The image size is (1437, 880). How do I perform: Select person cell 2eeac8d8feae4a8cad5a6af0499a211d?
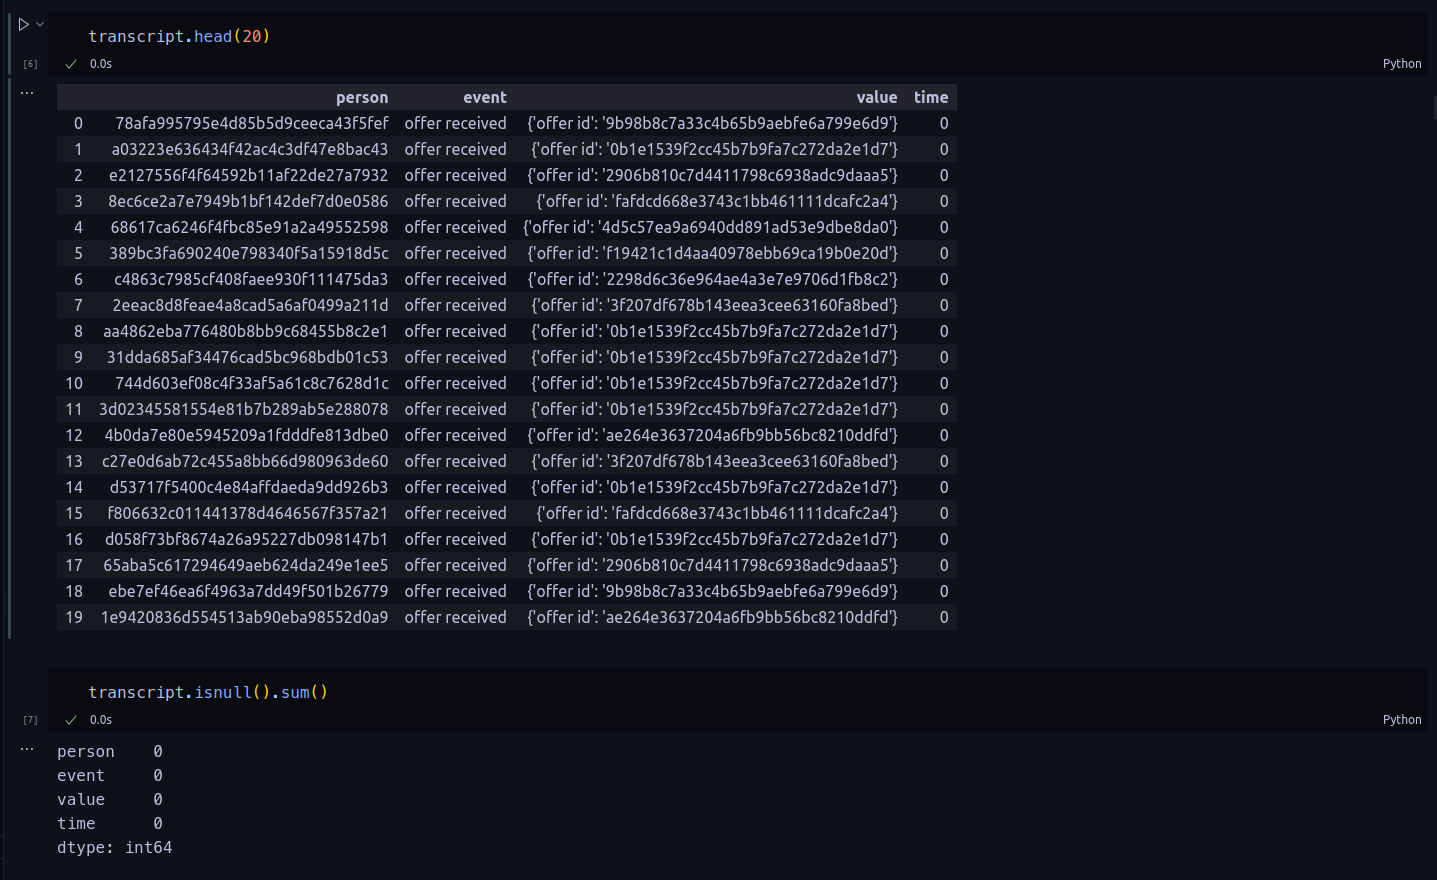pos(250,305)
